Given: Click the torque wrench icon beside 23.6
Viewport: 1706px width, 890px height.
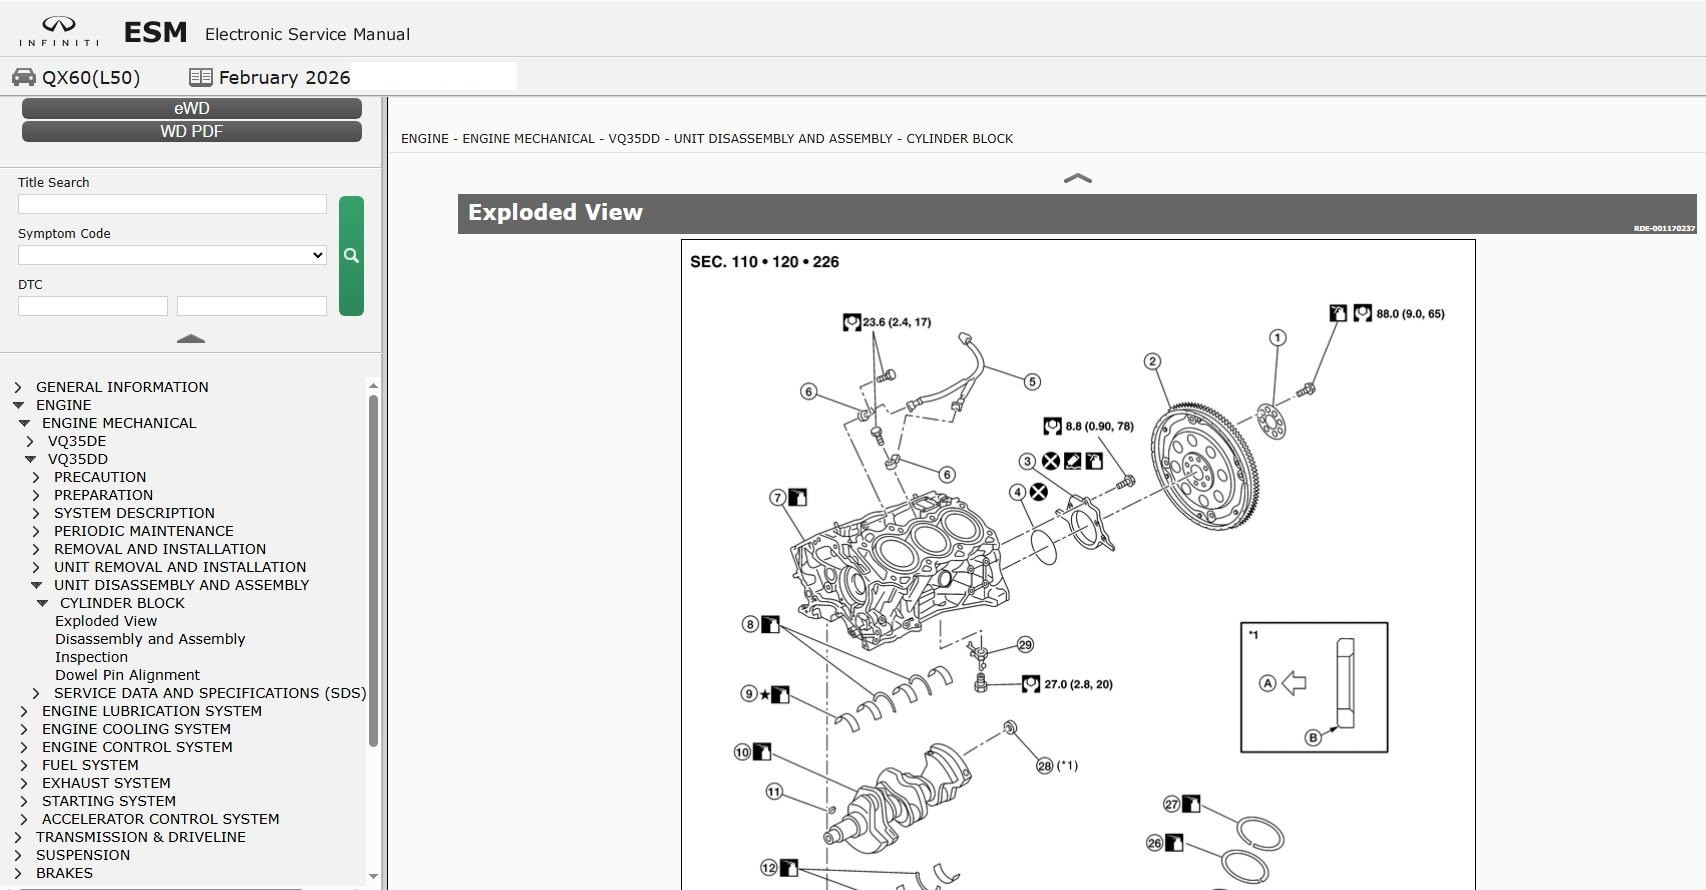Looking at the screenshot, I should [852, 322].
